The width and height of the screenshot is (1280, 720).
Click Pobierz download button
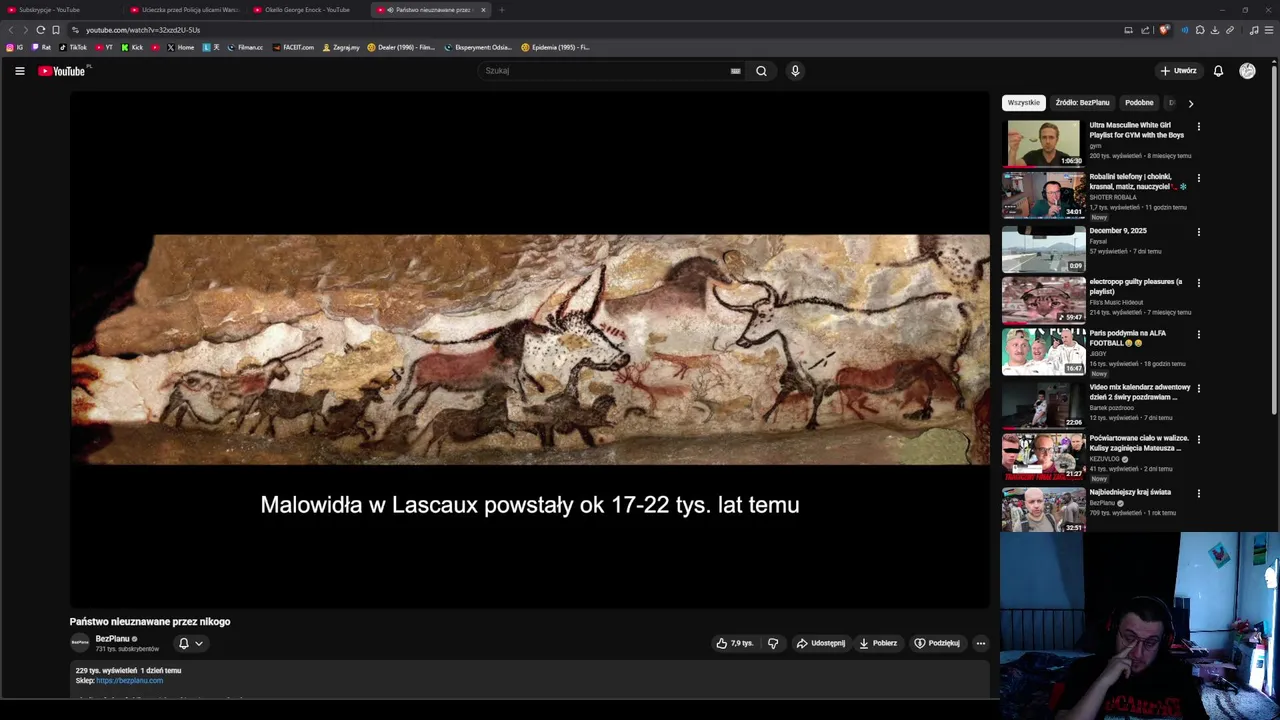(878, 643)
